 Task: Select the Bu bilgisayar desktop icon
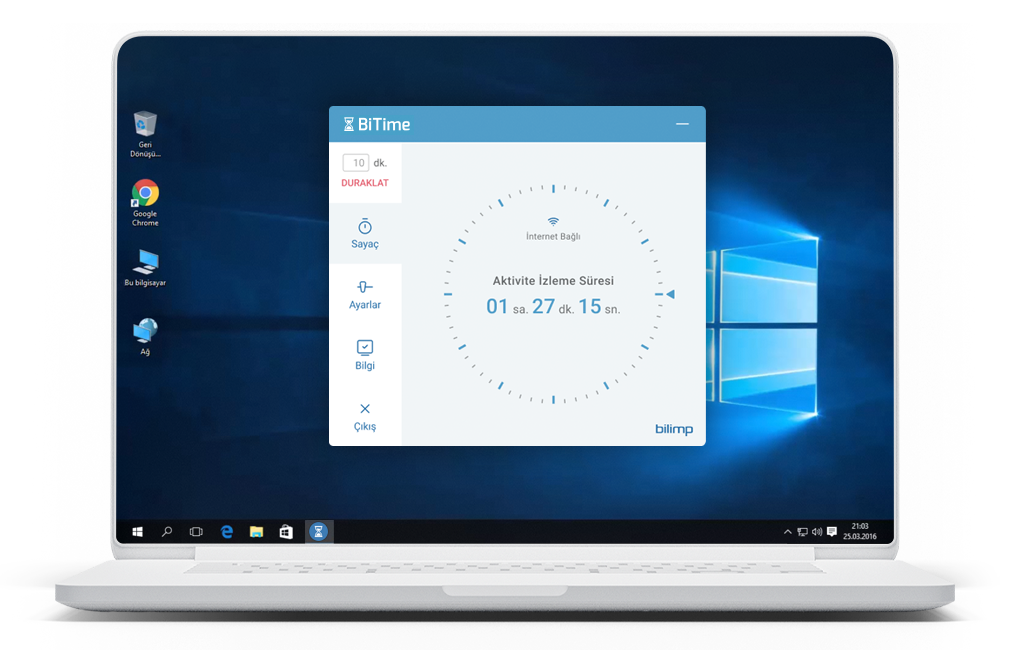click(x=145, y=263)
